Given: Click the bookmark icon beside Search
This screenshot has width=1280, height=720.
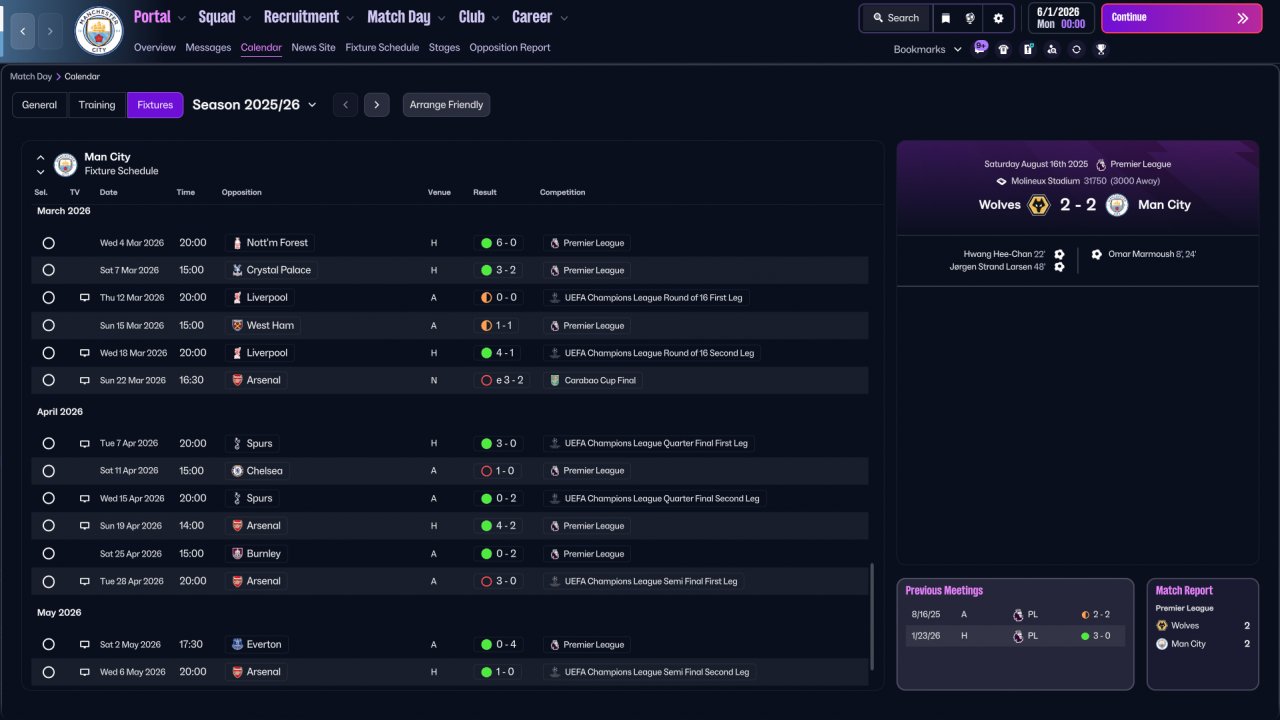Looking at the screenshot, I should click(x=945, y=18).
